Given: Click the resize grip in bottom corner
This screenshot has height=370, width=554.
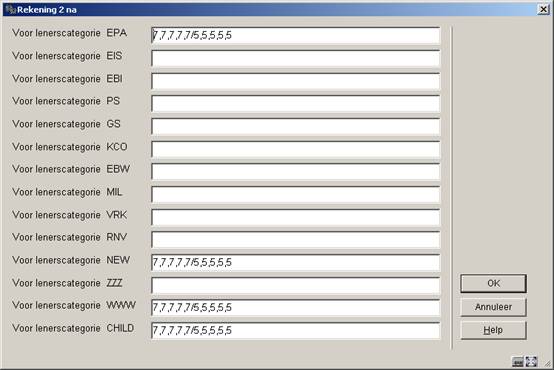Looking at the screenshot, I should pos(547,363).
